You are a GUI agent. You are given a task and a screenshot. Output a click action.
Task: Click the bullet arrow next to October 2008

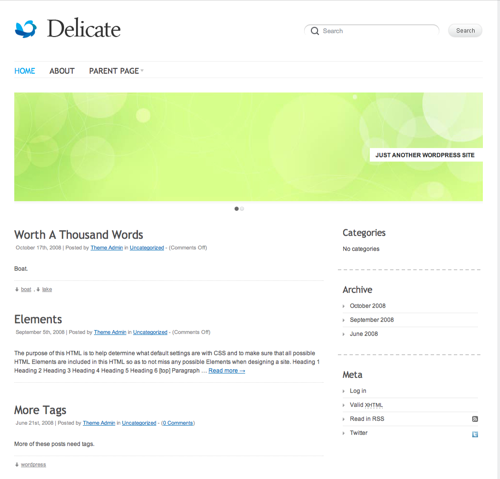344,306
